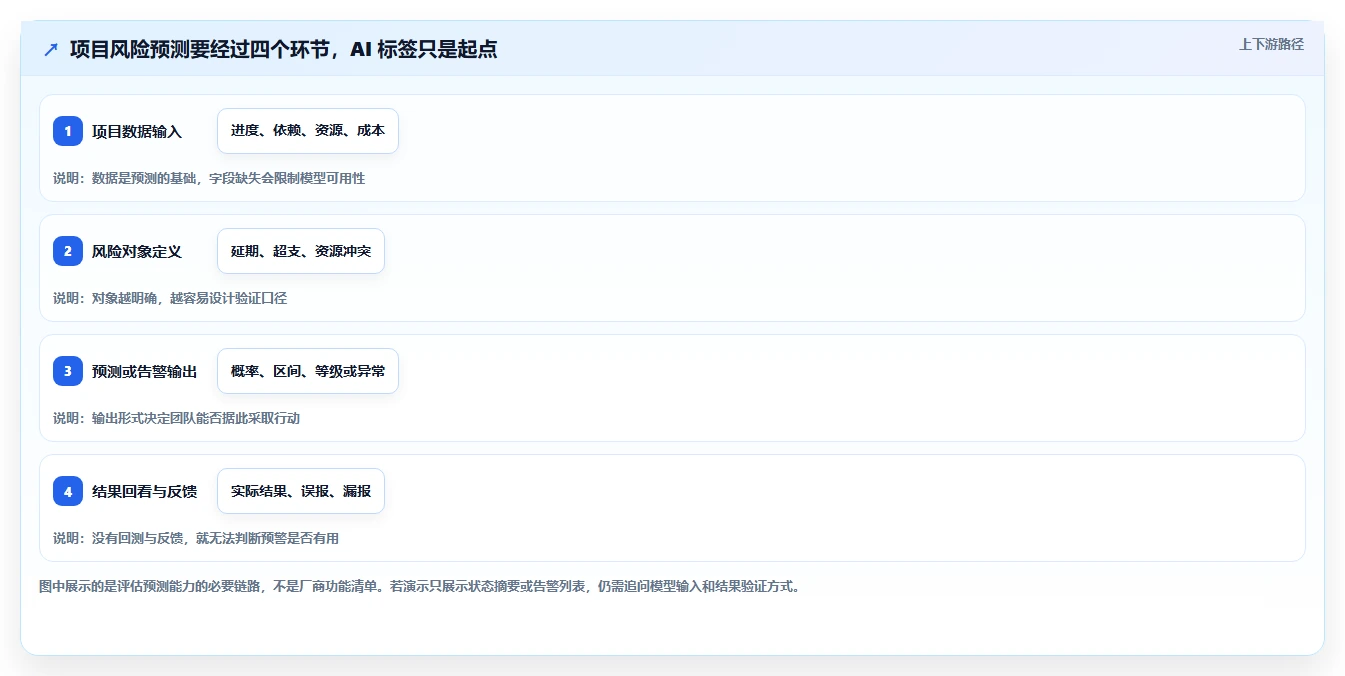Click the 上下游路径 label

pyautogui.click(x=1271, y=44)
